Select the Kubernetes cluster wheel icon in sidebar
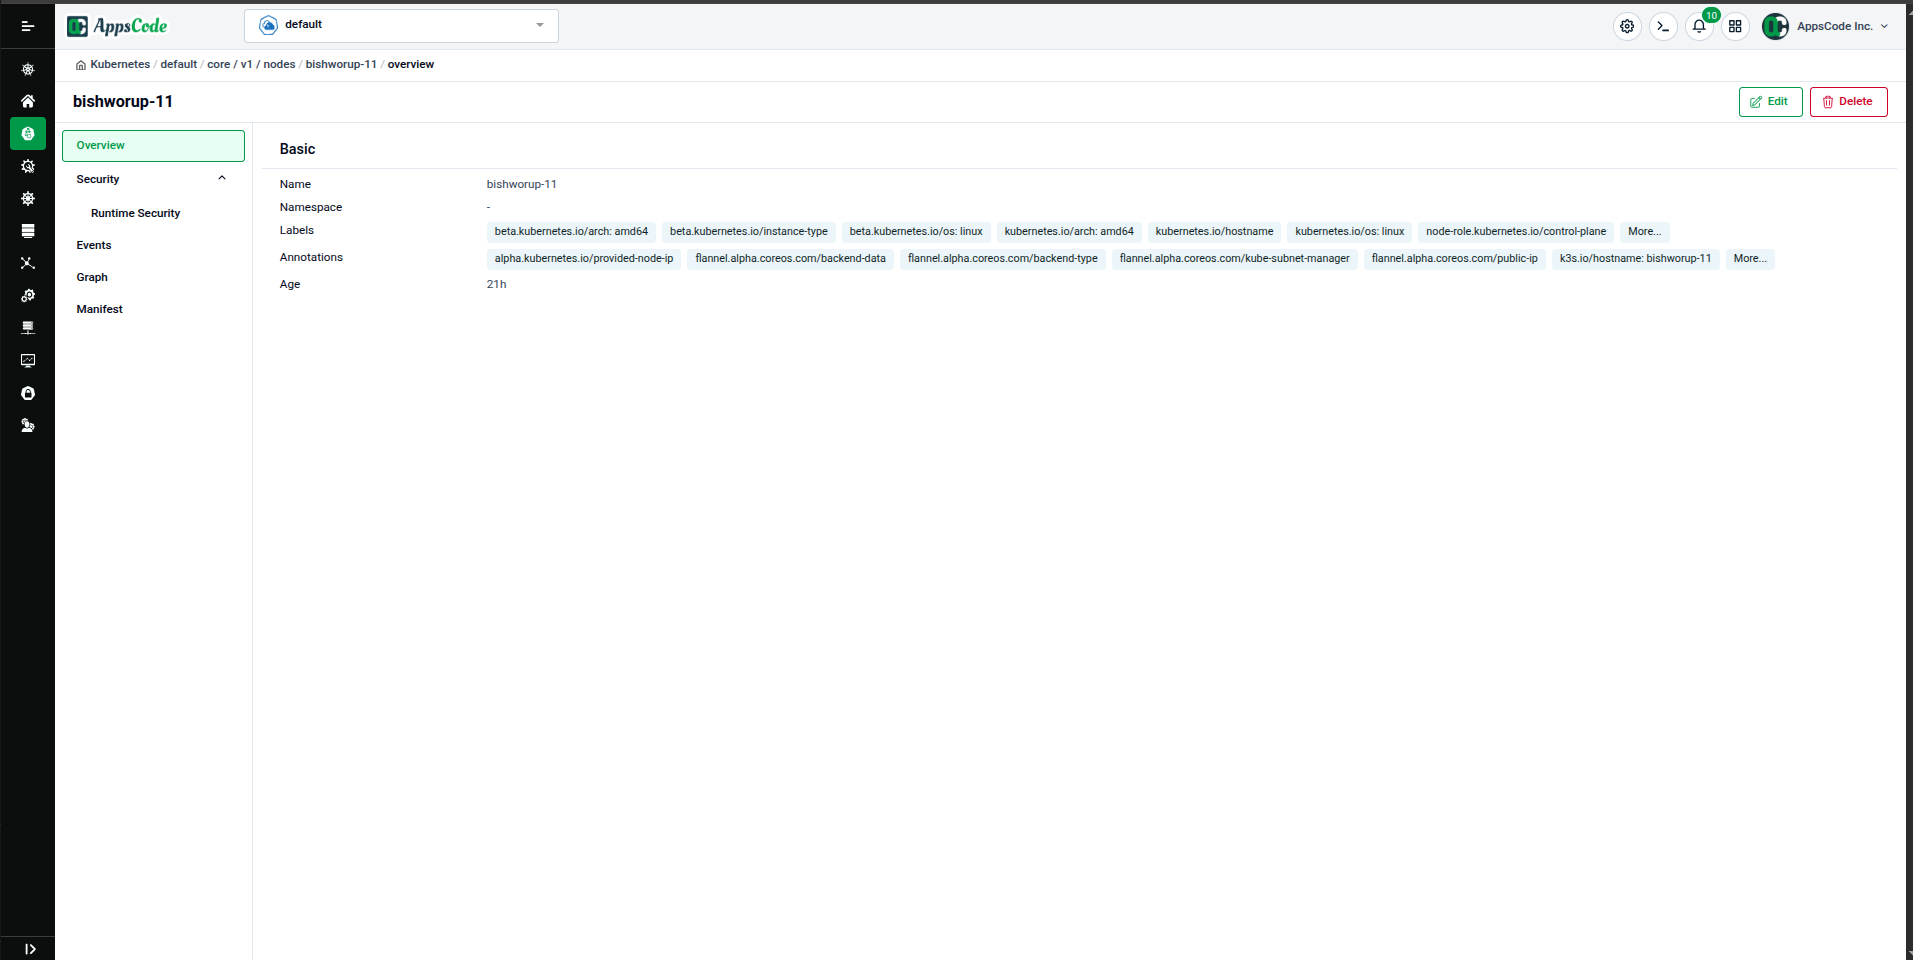Image resolution: width=1913 pixels, height=960 pixels. 28,69
